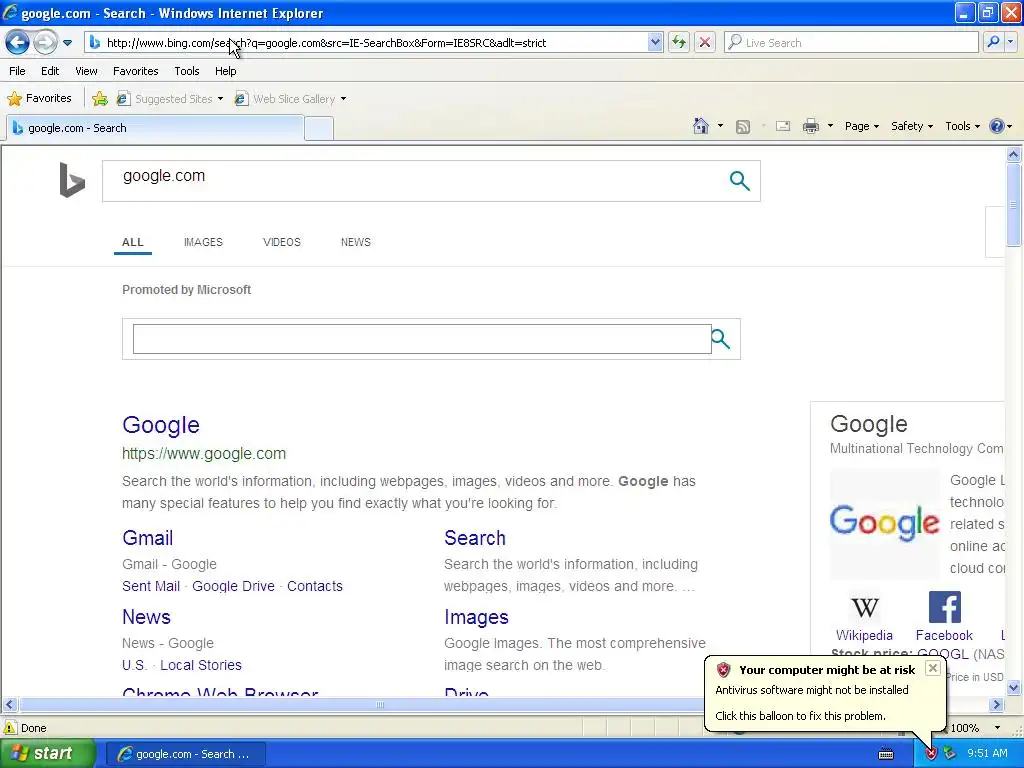
Task: Open the Safety command menu
Action: click(x=912, y=126)
